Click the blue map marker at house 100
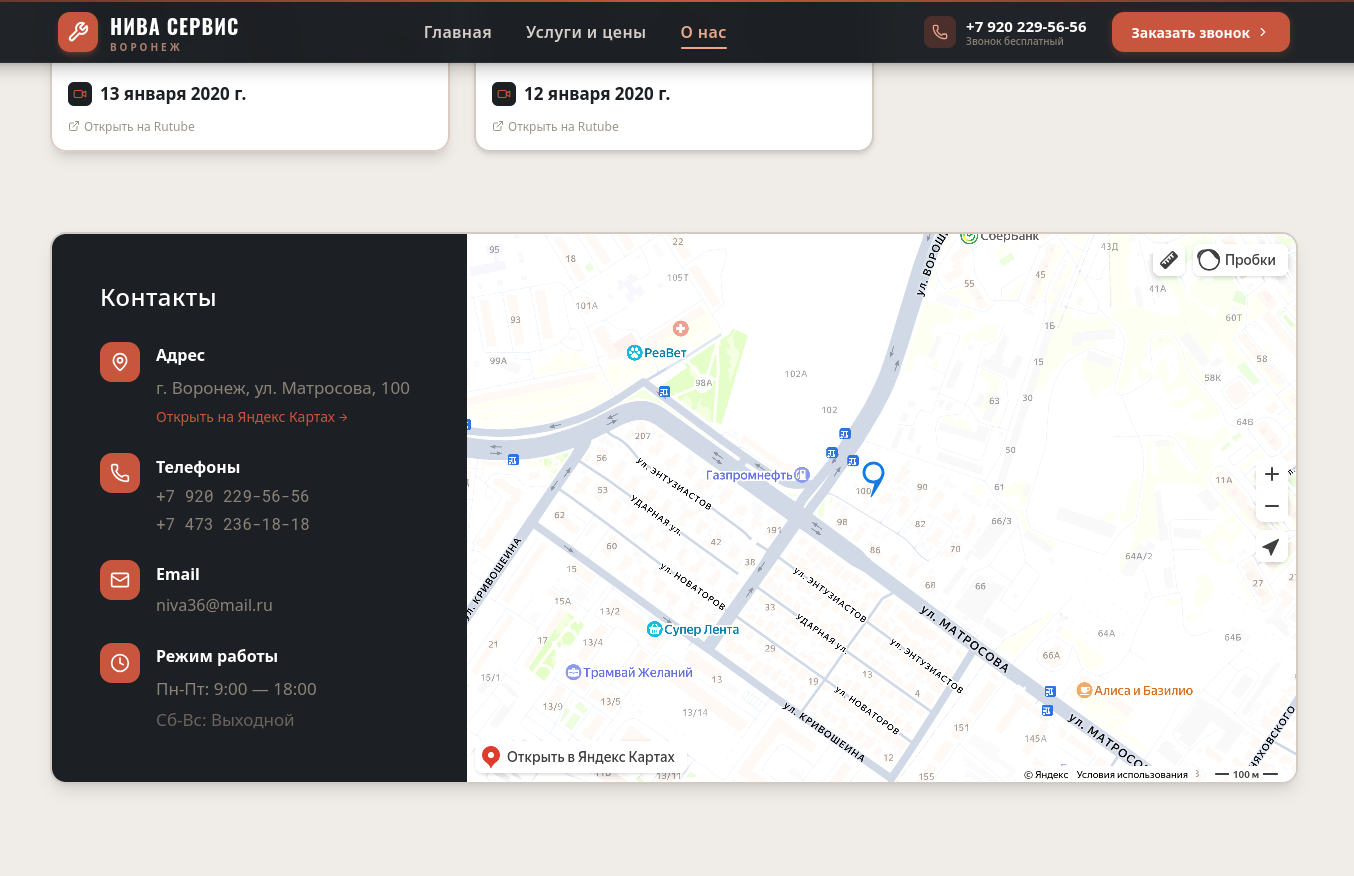The width and height of the screenshot is (1354, 876). (873, 477)
